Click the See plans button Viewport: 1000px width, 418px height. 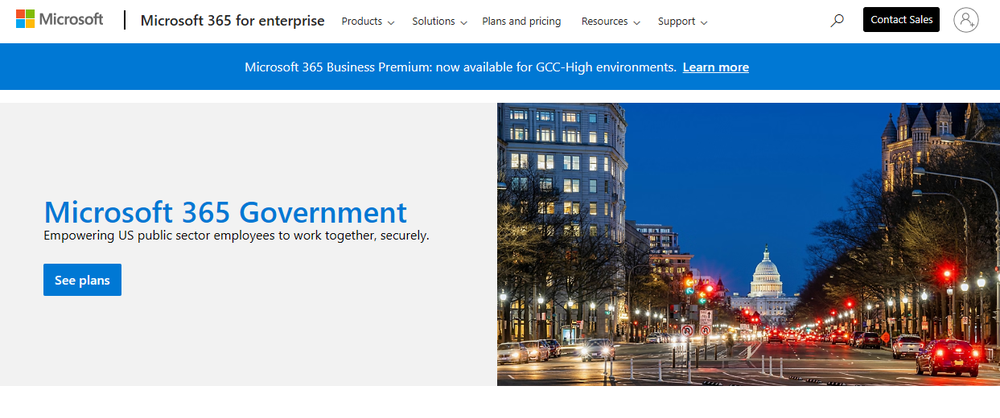[x=82, y=280]
